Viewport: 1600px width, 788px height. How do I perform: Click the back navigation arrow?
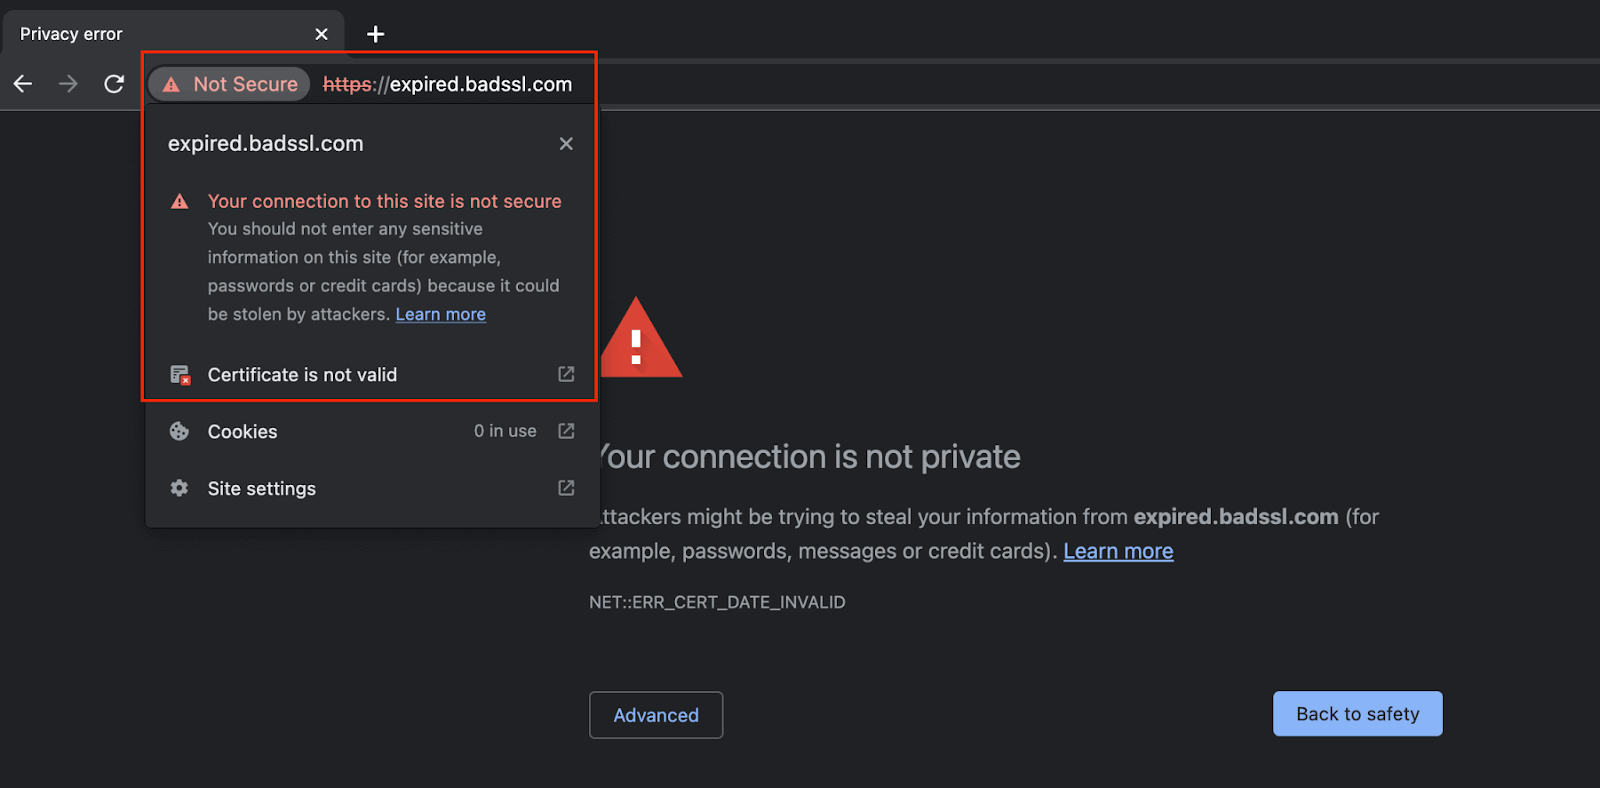pyautogui.click(x=22, y=84)
